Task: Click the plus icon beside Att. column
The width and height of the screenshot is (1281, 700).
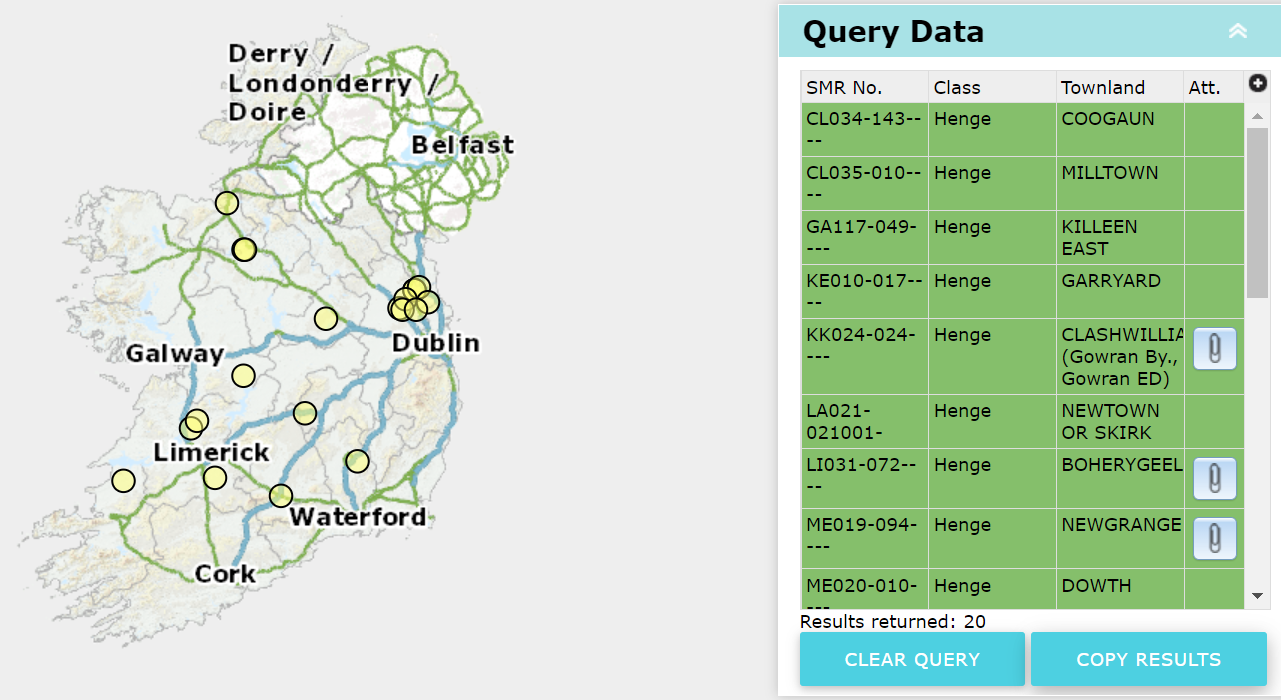Action: coord(1257,85)
